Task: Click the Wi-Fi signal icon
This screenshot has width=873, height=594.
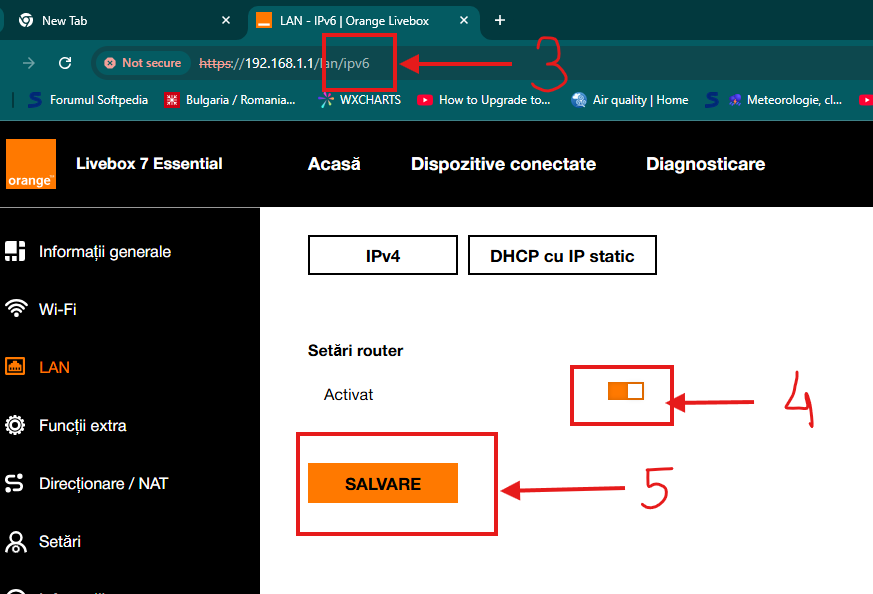Action: click(x=16, y=308)
